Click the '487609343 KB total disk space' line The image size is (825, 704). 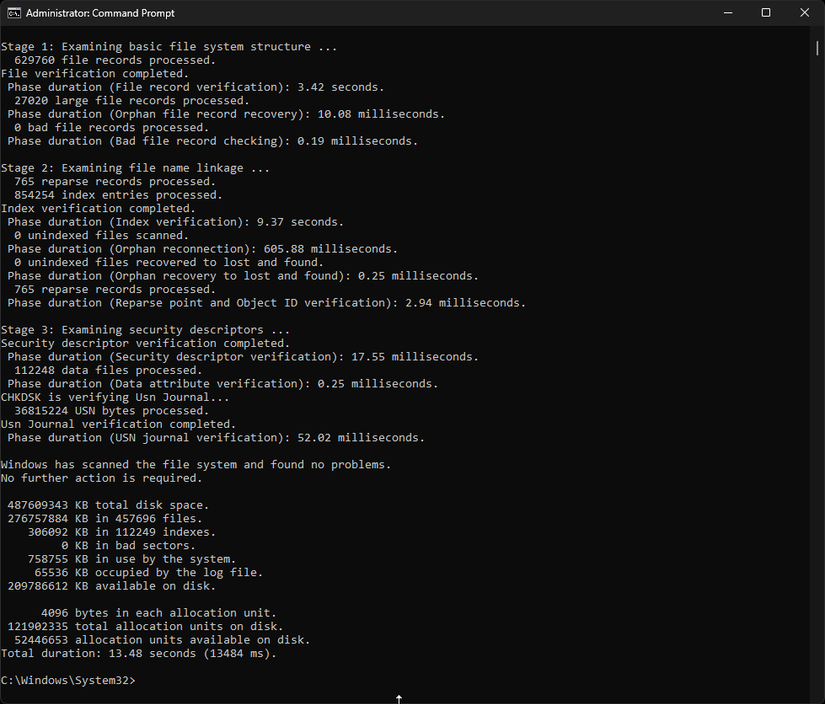[x=108, y=505]
